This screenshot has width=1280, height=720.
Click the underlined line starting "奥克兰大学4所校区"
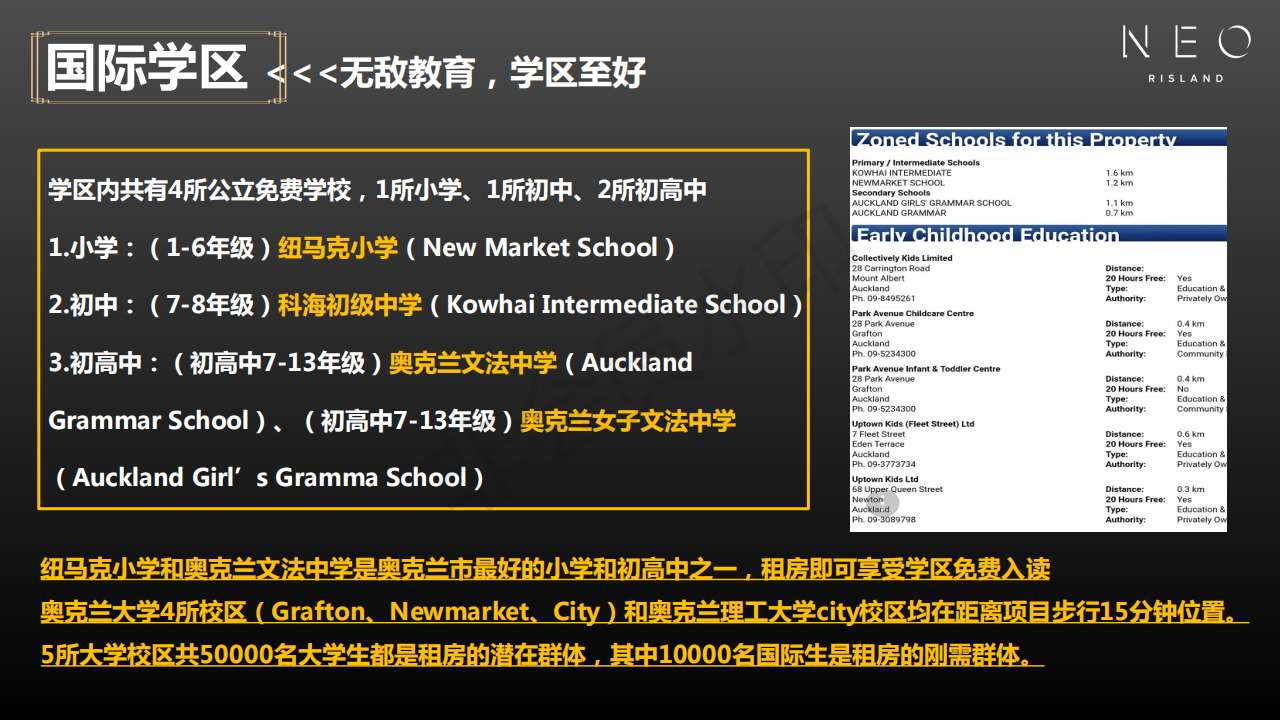coord(645,612)
